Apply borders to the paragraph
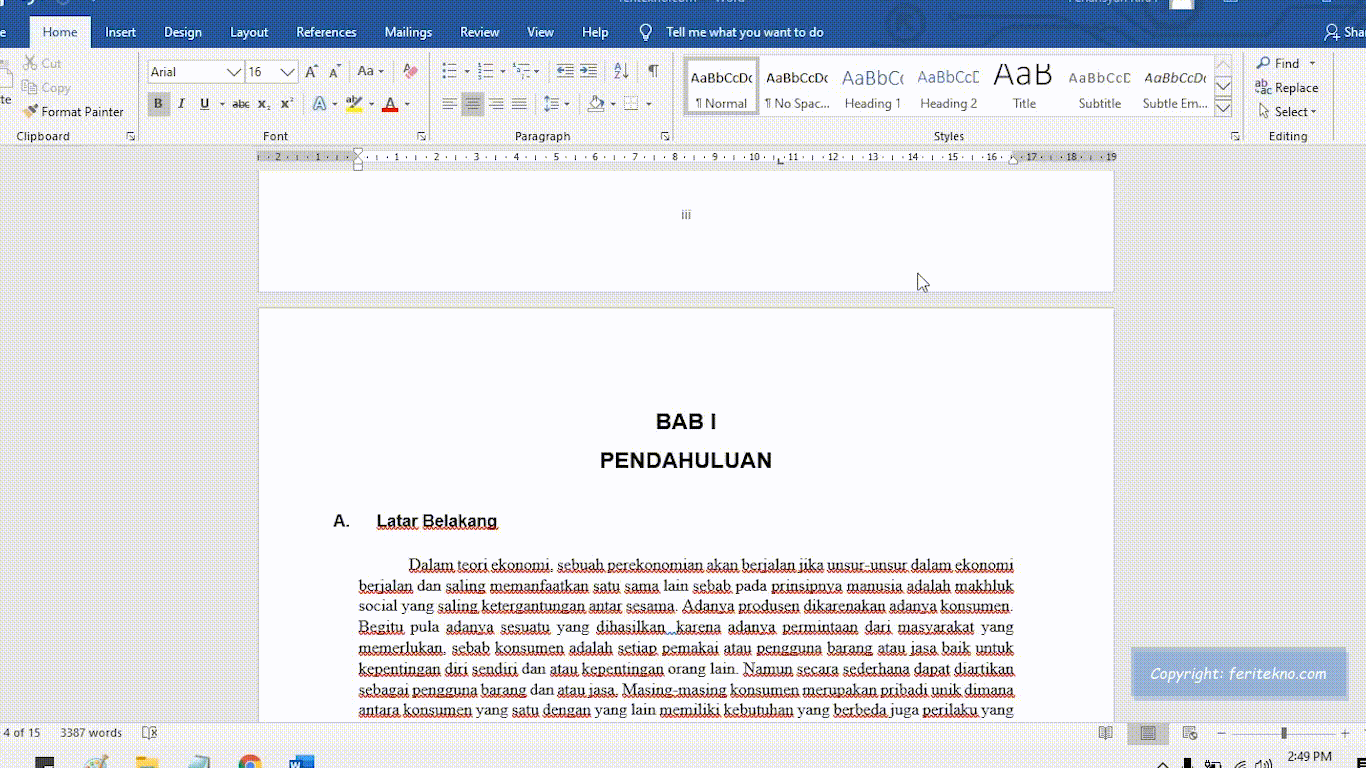The height and width of the screenshot is (768, 1366). [x=631, y=104]
